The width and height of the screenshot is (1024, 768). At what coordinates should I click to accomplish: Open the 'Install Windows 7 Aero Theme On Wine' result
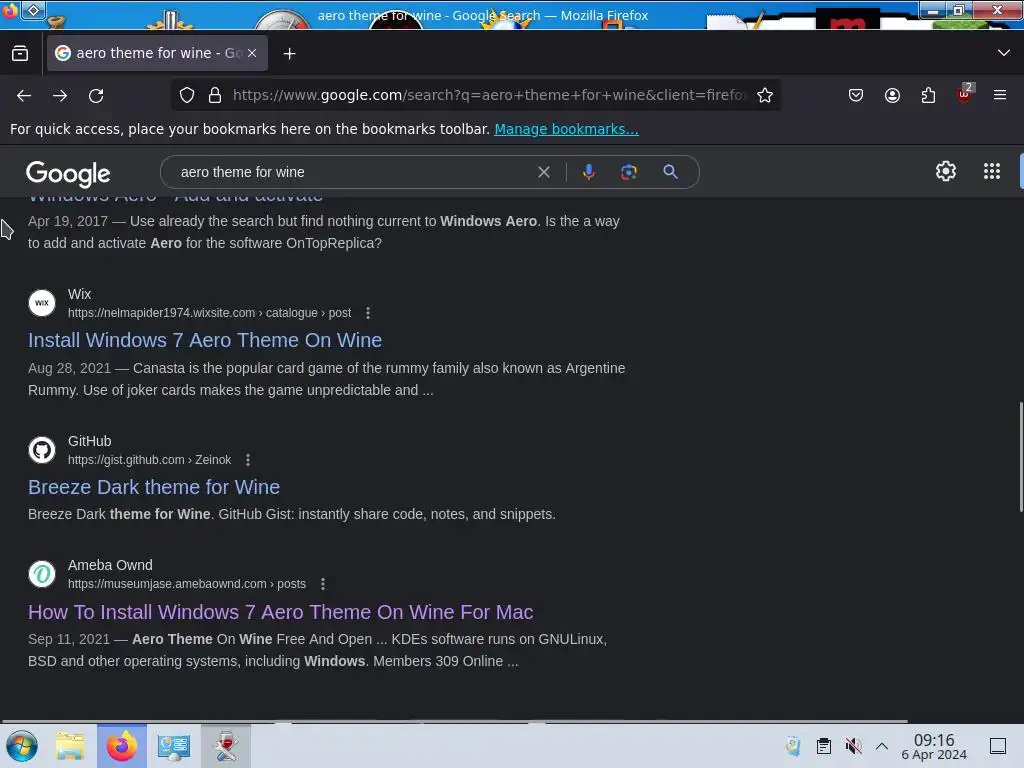(x=205, y=340)
